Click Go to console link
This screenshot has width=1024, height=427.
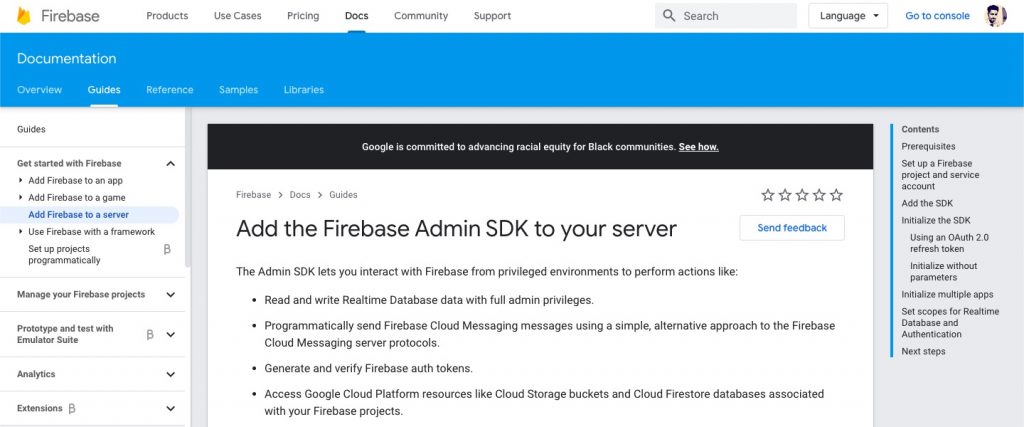tap(937, 16)
